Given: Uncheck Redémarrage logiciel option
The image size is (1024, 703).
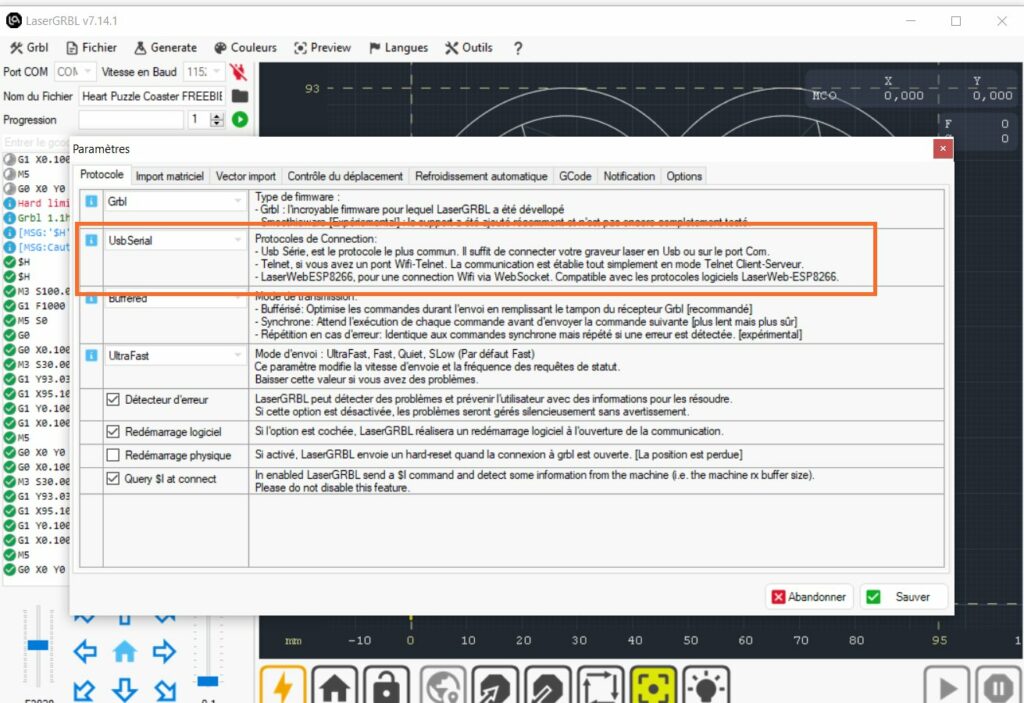Looking at the screenshot, I should (114, 432).
